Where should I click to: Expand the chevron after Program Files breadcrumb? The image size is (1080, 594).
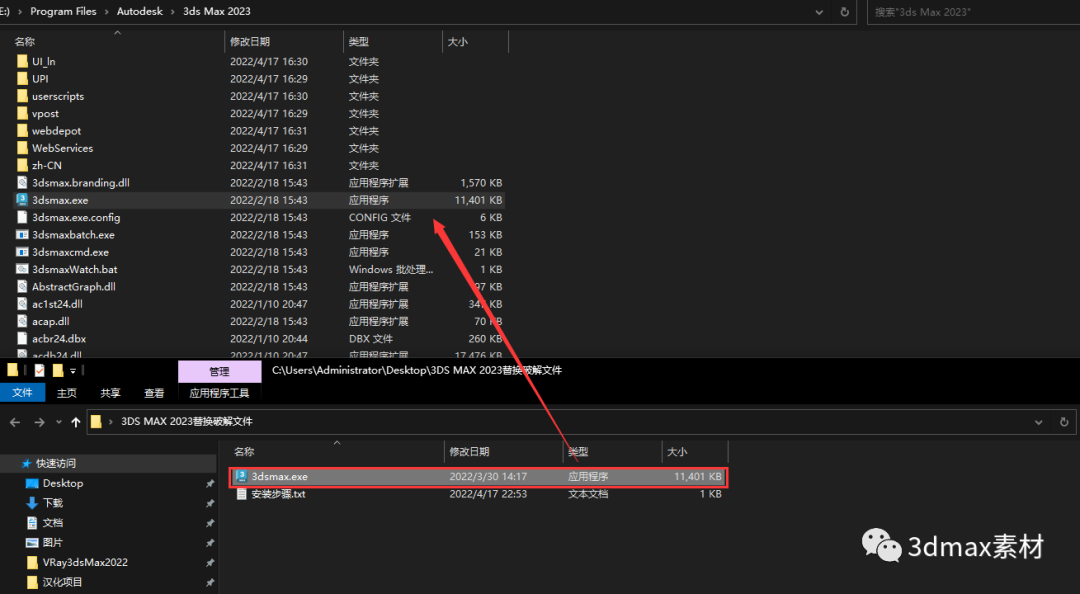(107, 12)
